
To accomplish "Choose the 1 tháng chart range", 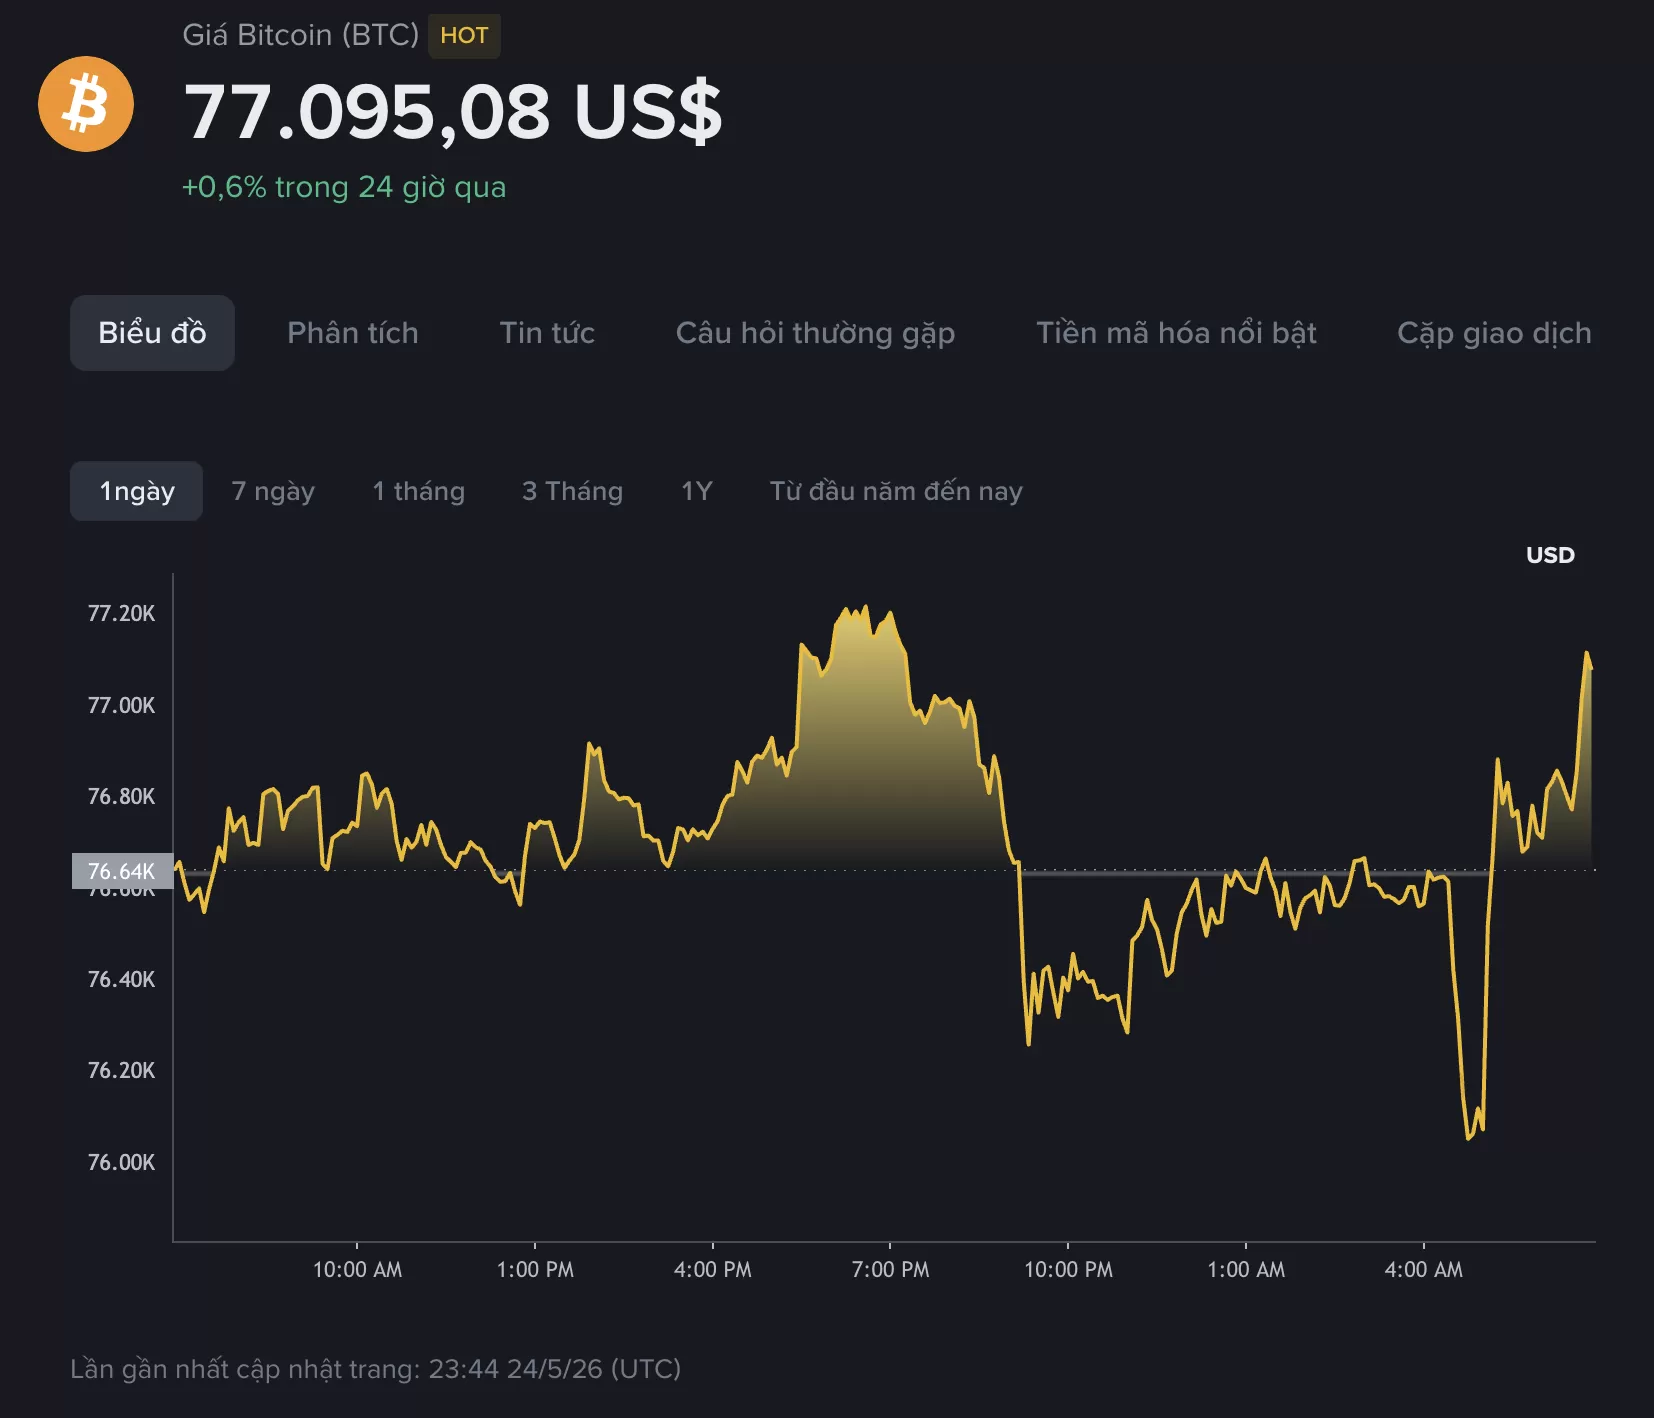I will 418,491.
